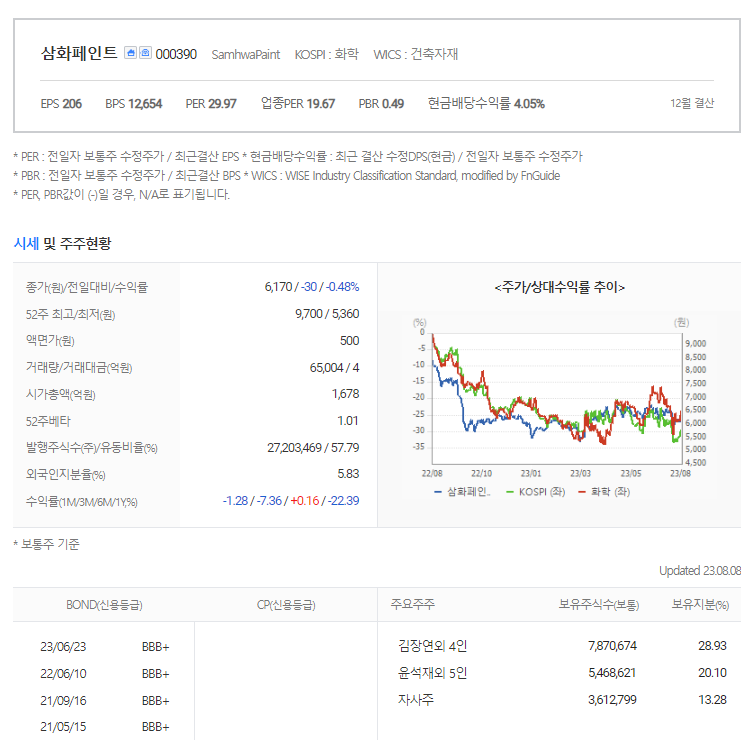Select the par value 500
This screenshot has height=740, width=742.
point(349,341)
